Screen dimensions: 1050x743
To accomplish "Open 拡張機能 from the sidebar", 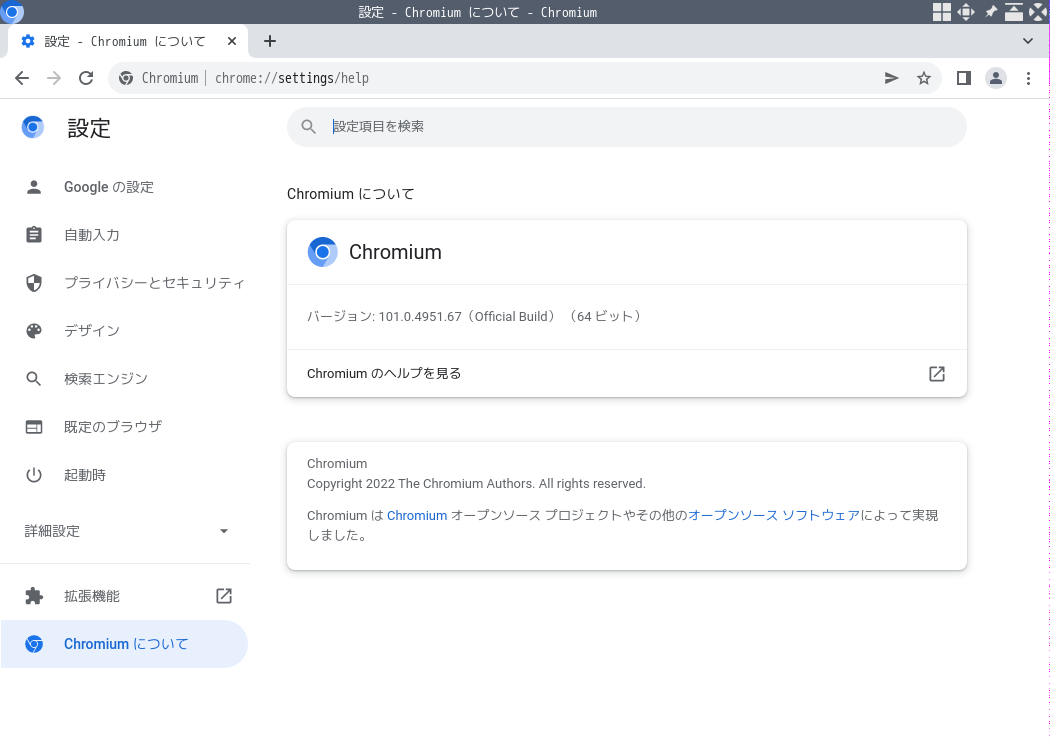I will pos(125,596).
